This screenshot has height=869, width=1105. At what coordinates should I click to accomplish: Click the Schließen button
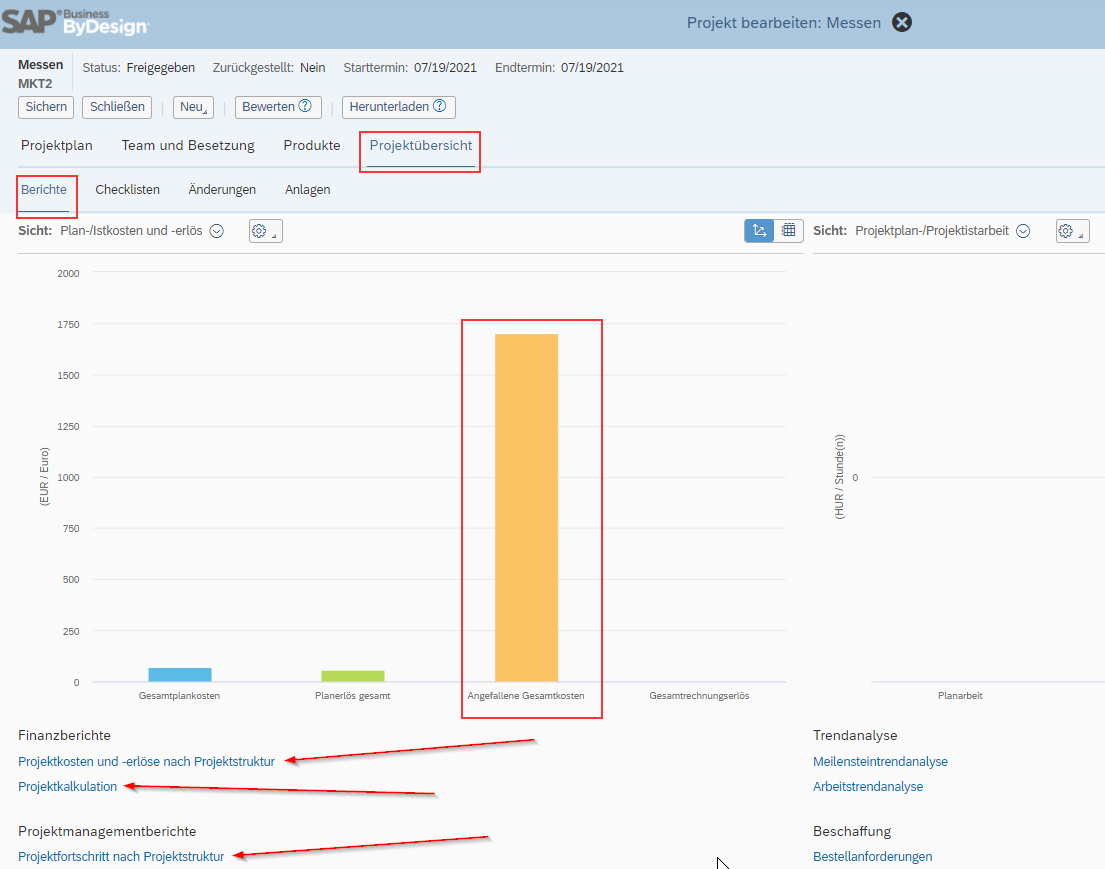(x=117, y=107)
